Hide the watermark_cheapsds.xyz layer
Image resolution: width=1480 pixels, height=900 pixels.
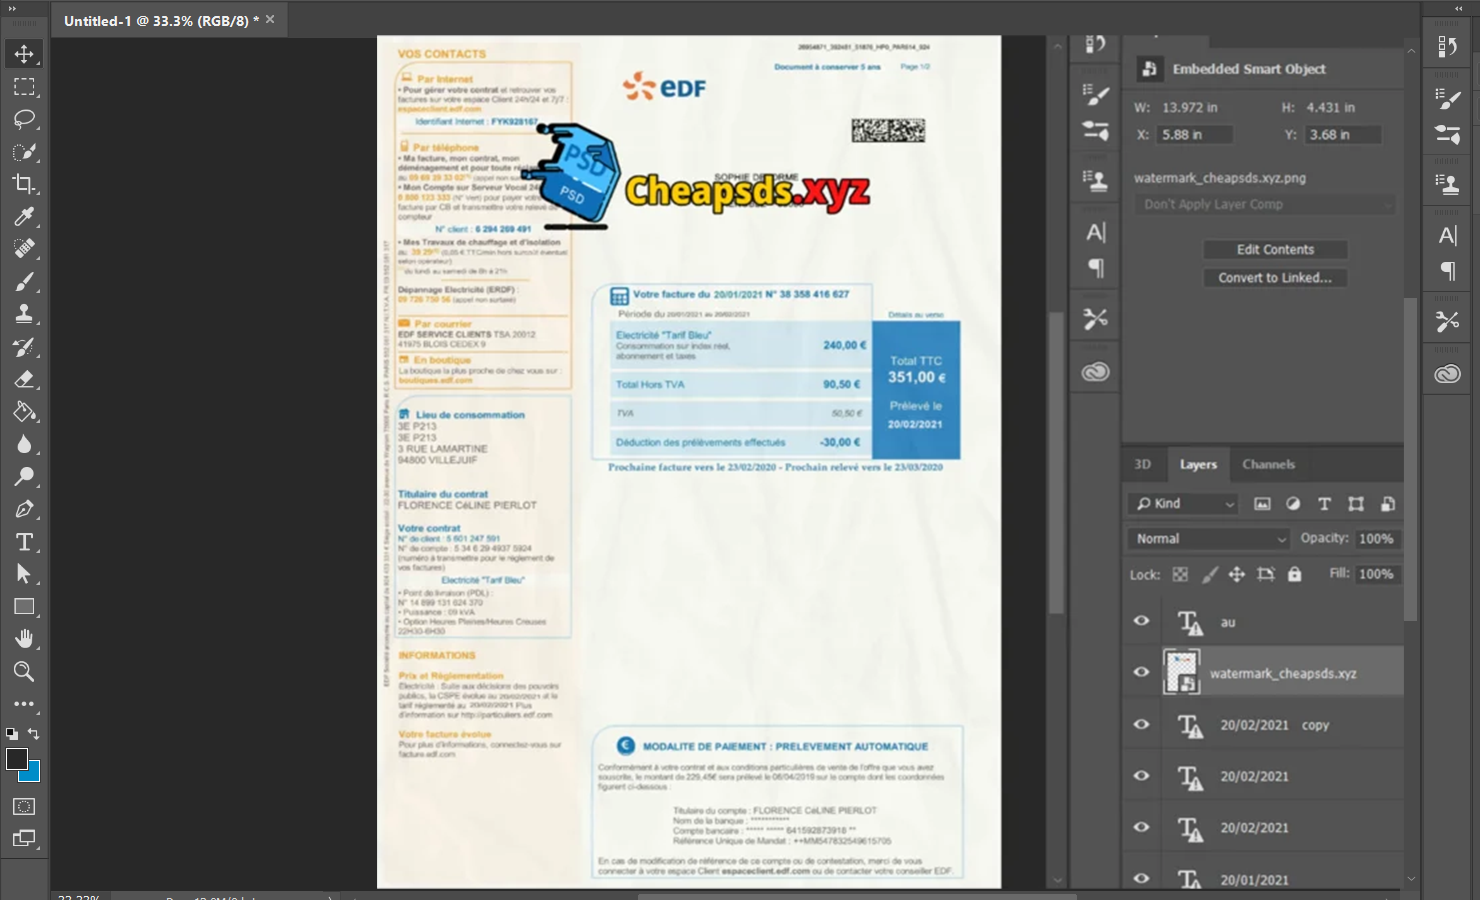tap(1141, 672)
